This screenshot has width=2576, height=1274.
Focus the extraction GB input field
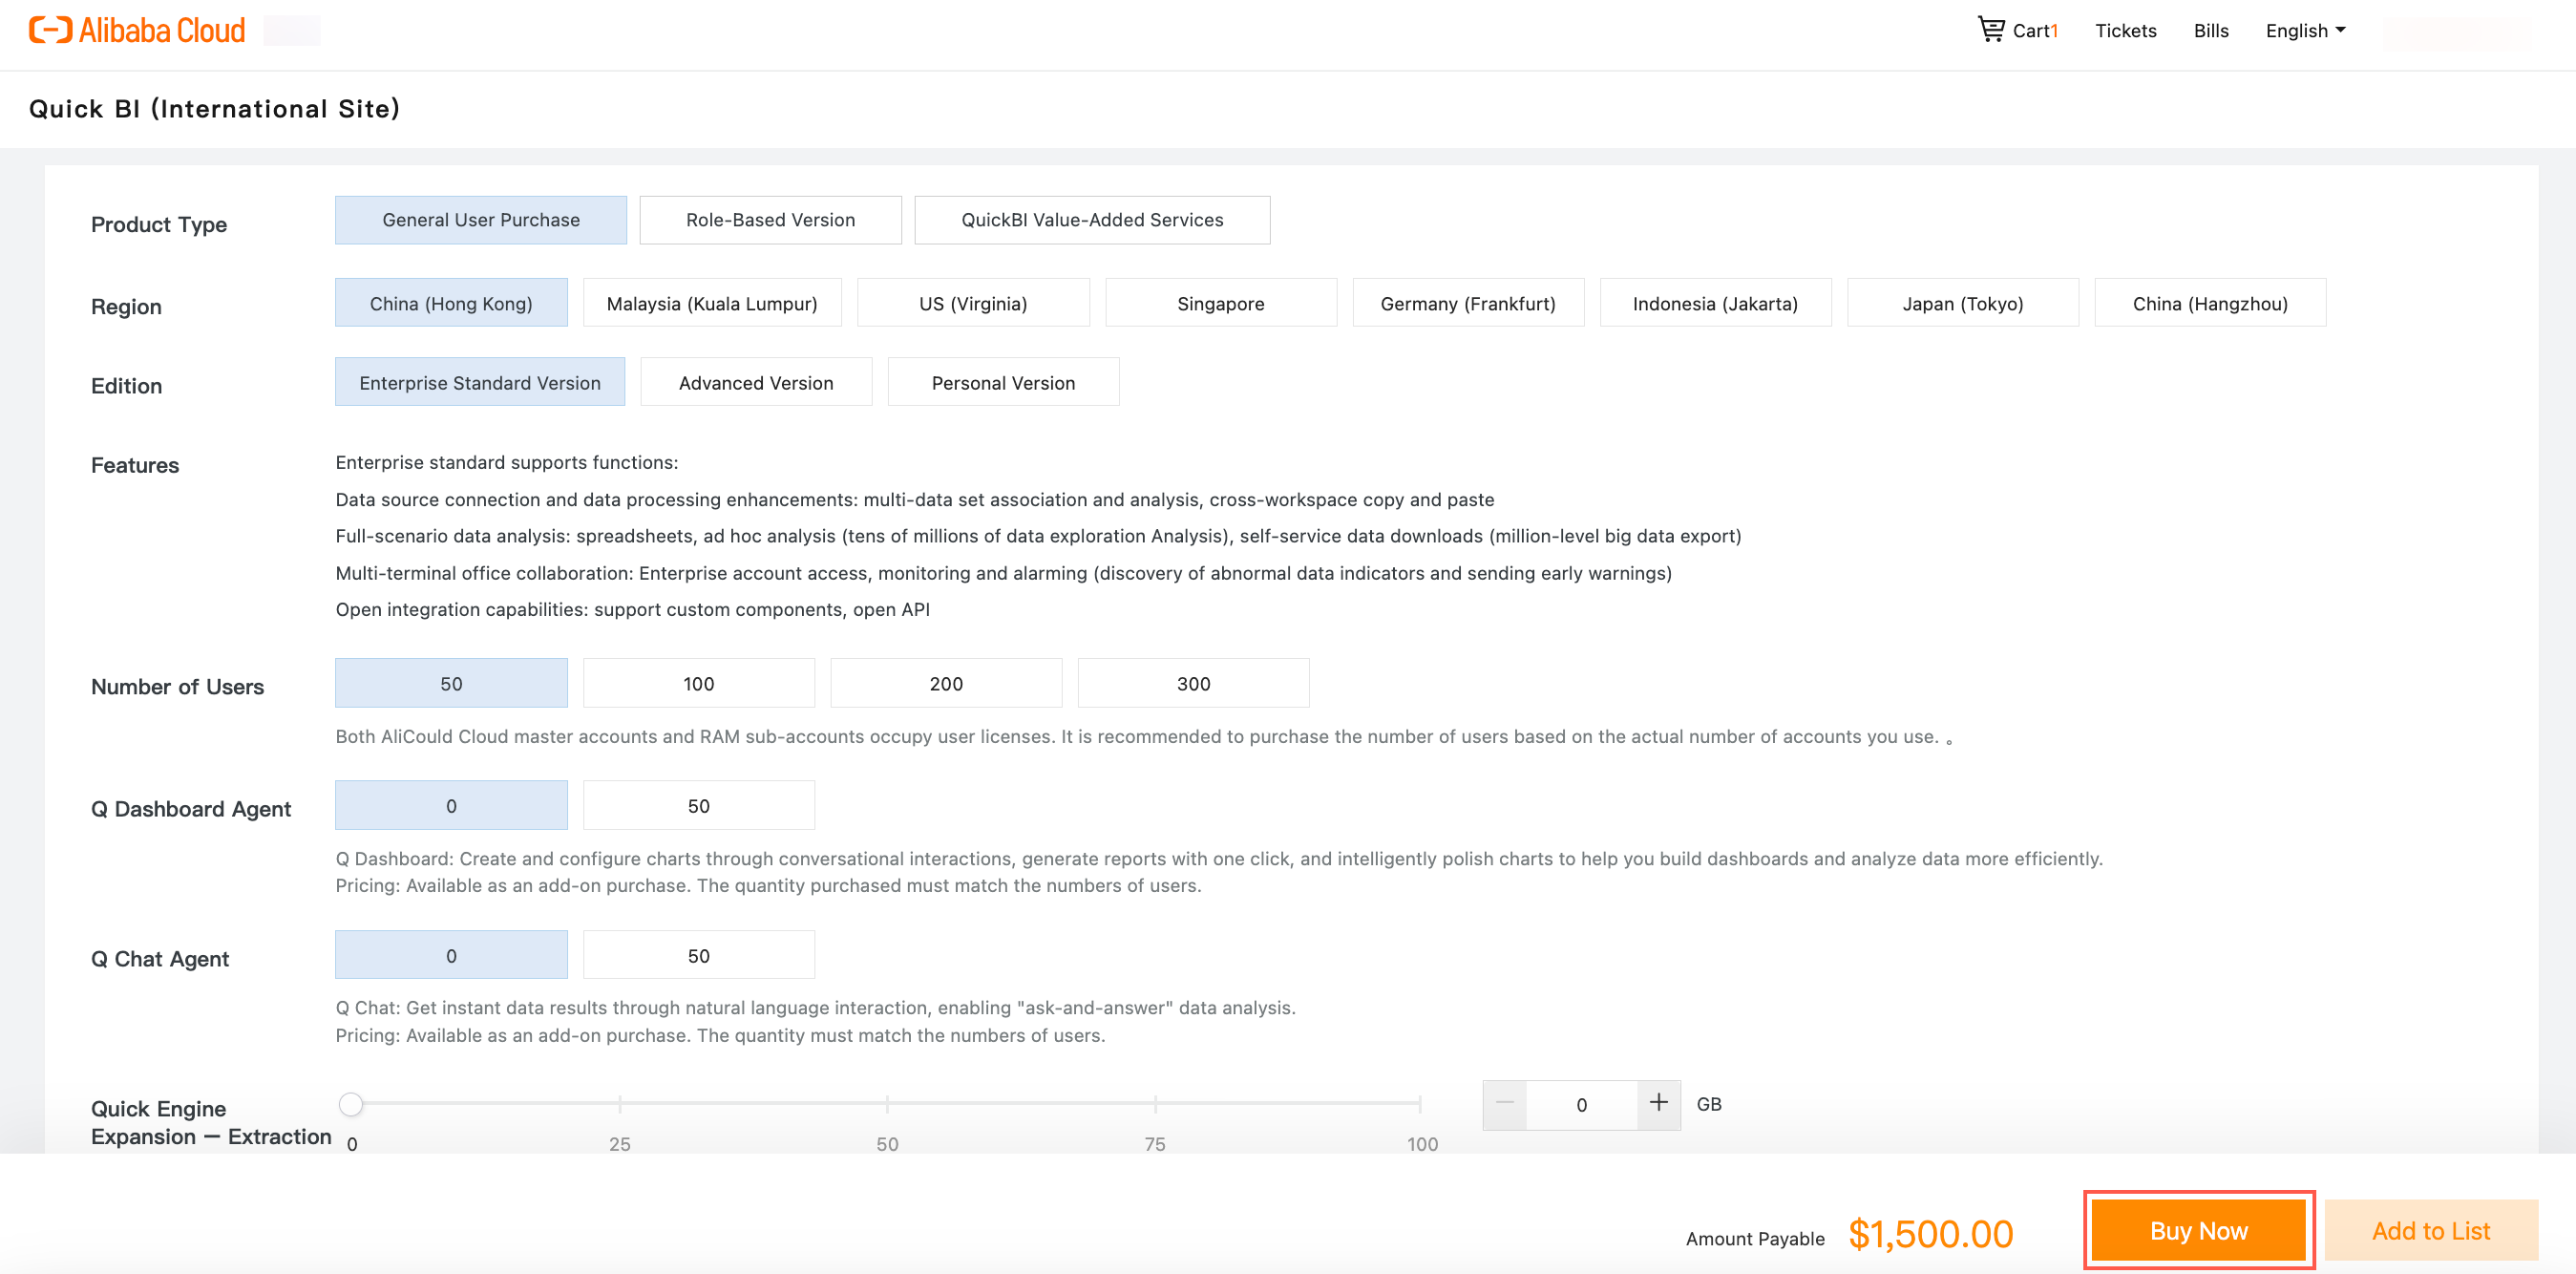[1581, 1105]
